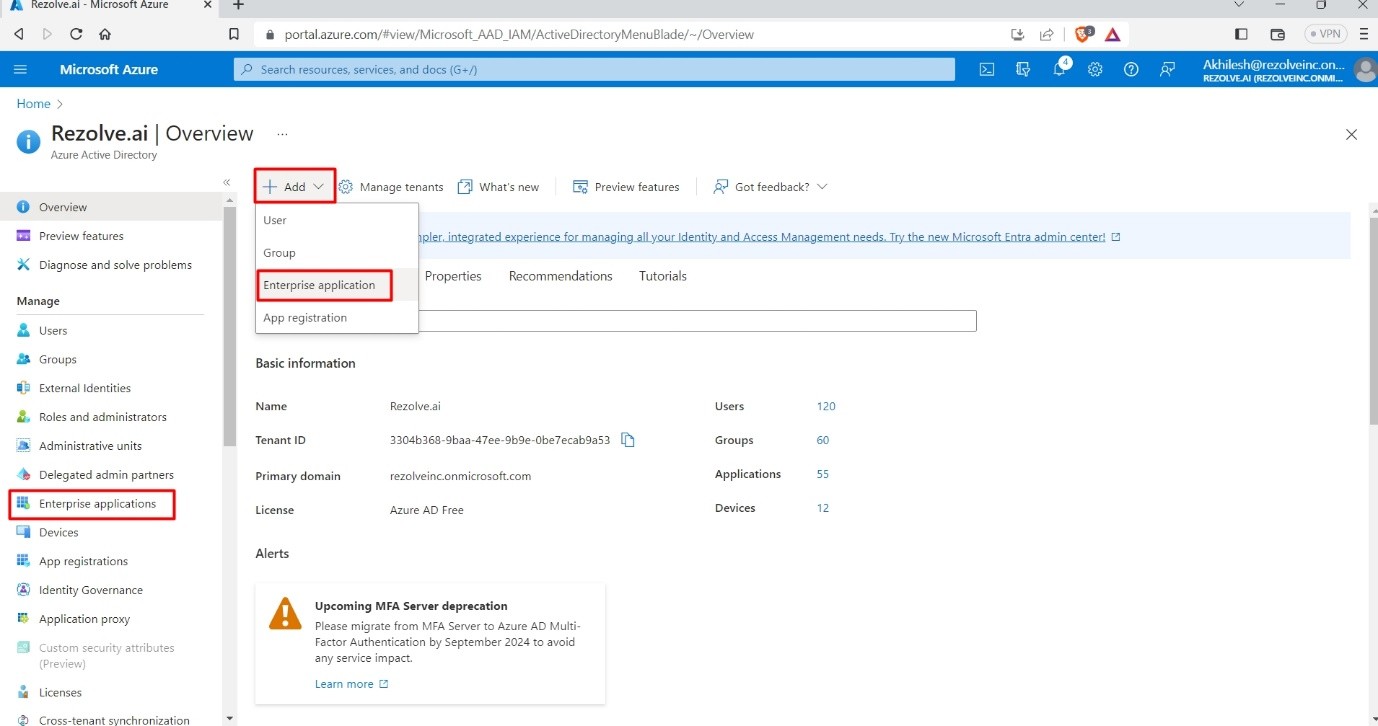Copy the Tenant ID to clipboard

tap(628, 440)
